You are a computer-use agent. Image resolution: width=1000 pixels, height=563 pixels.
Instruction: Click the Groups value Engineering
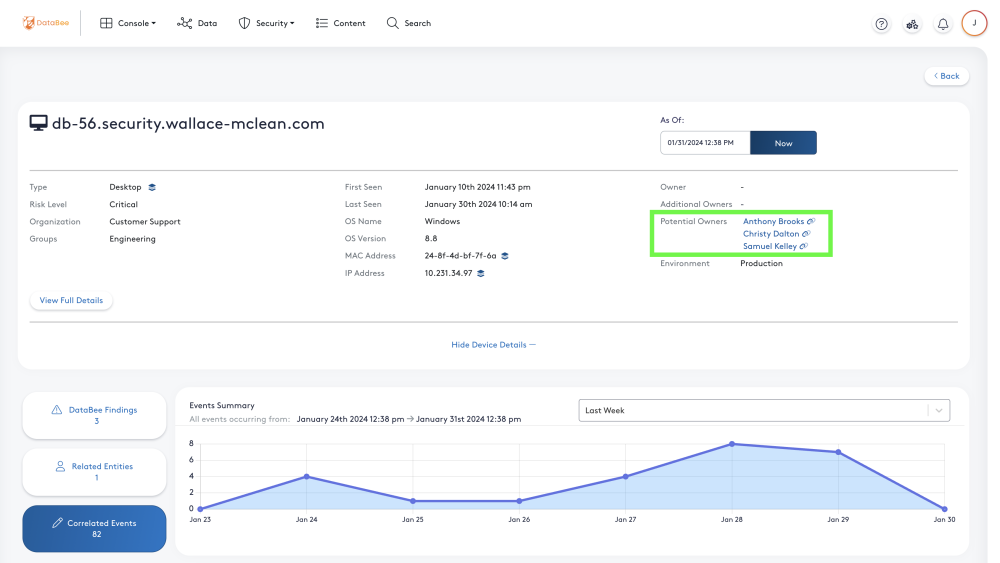click(132, 239)
